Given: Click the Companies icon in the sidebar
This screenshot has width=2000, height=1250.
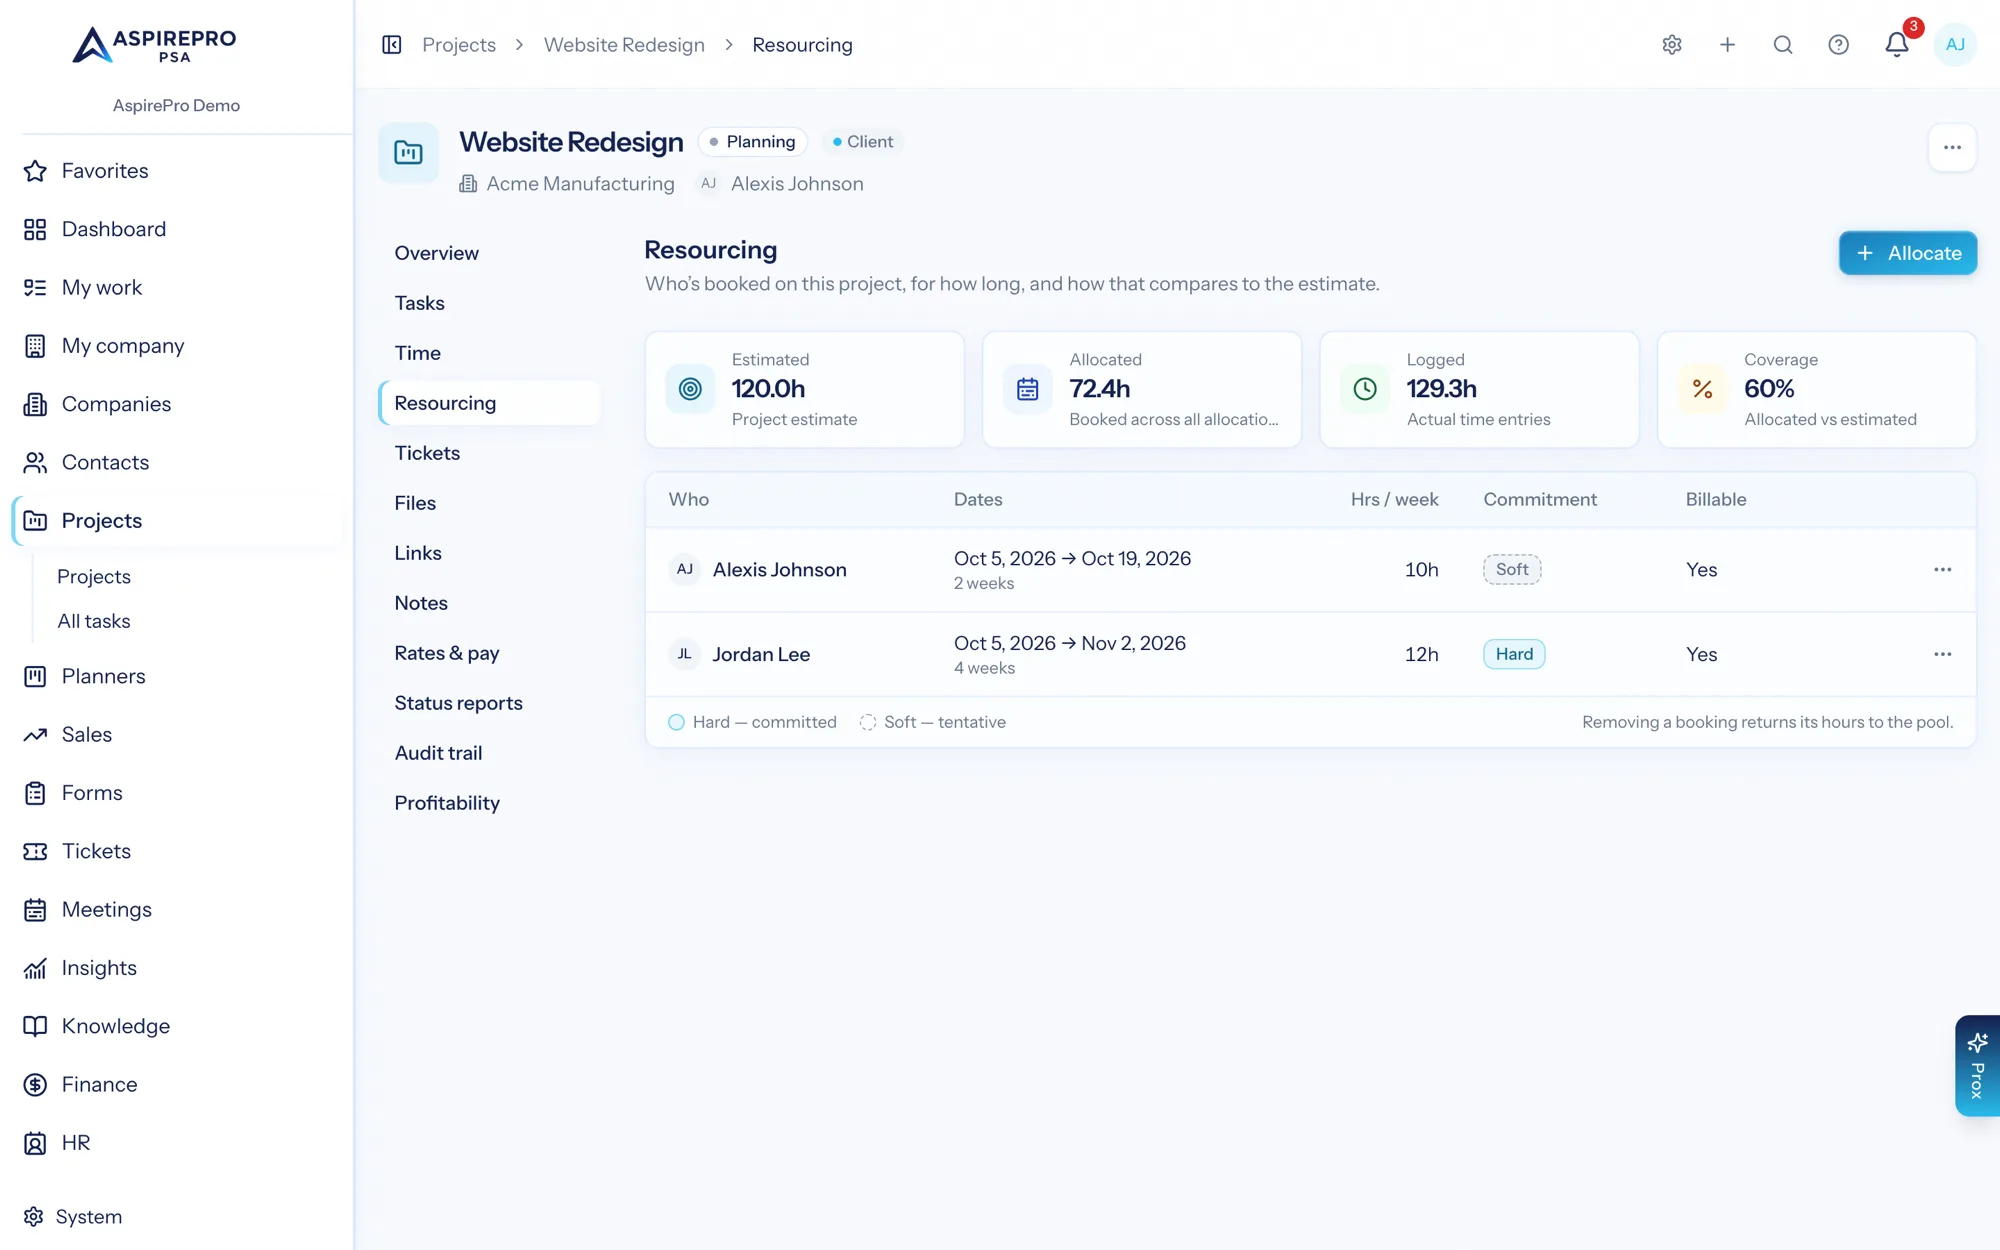Looking at the screenshot, I should [x=35, y=404].
